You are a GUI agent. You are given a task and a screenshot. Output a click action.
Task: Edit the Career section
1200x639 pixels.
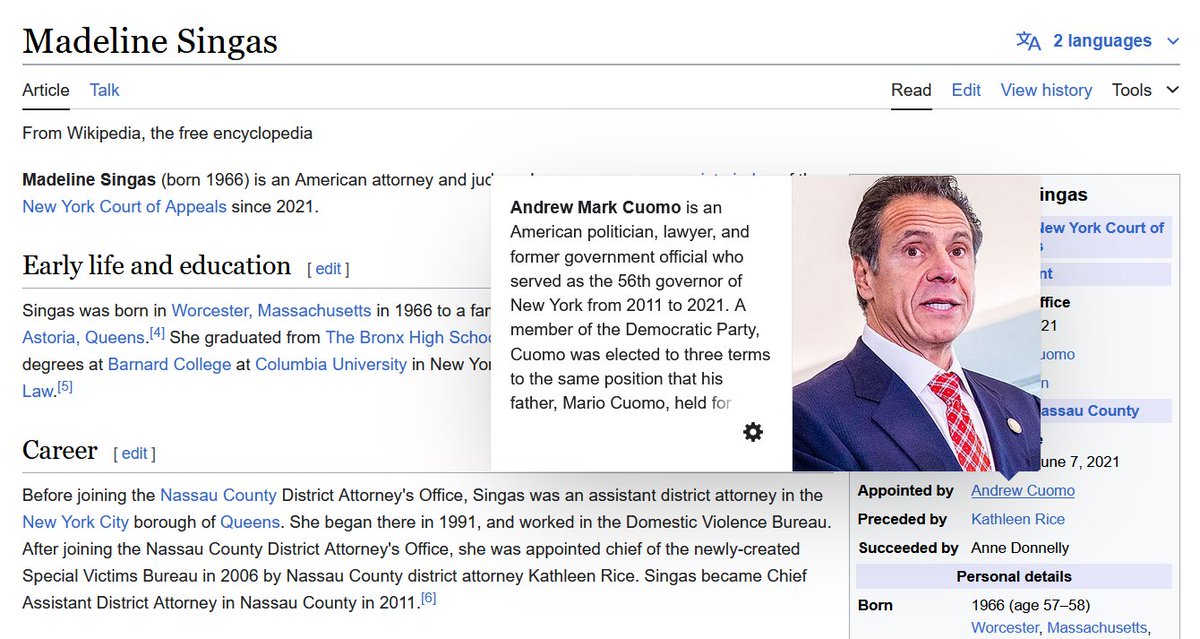click(x=134, y=454)
